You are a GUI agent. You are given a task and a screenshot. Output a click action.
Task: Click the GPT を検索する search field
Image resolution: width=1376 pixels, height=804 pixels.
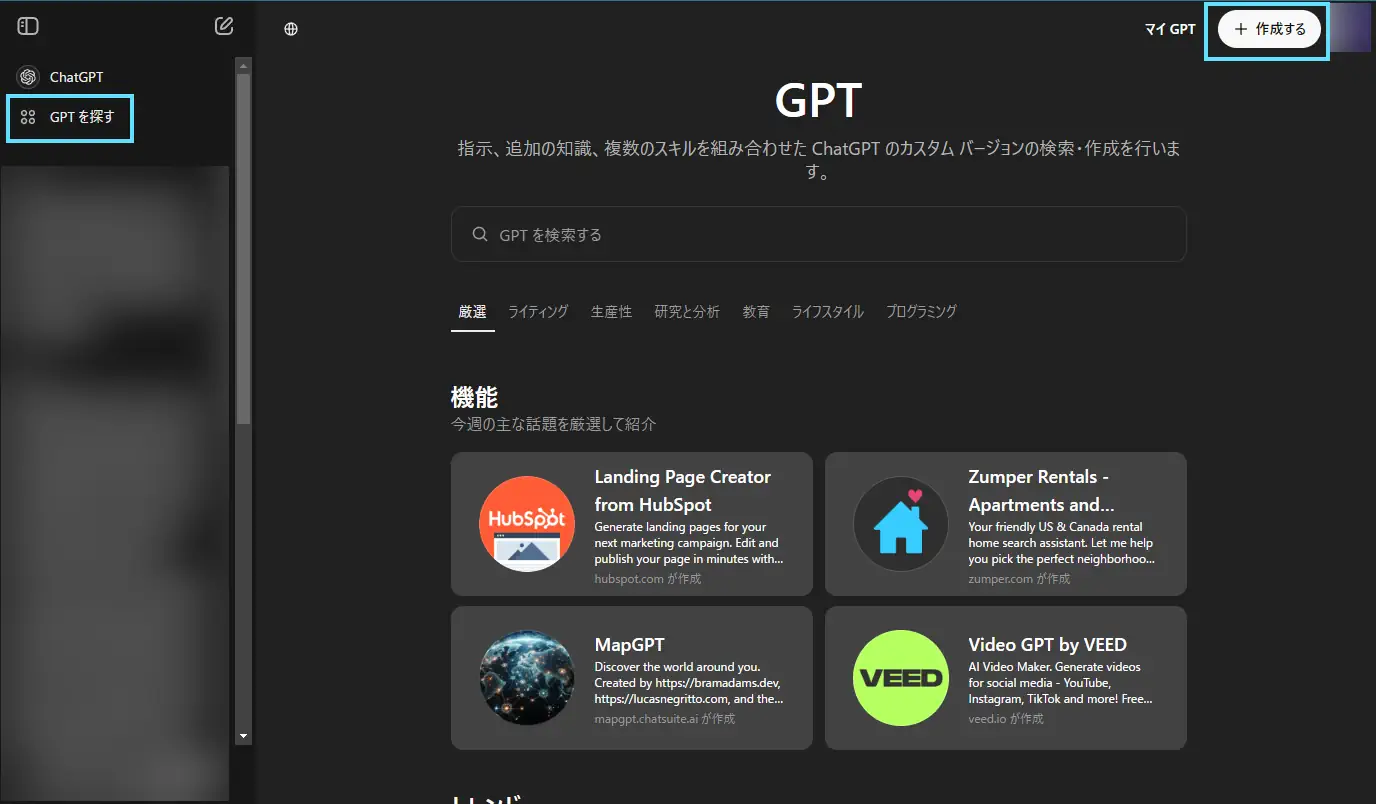[x=818, y=234]
